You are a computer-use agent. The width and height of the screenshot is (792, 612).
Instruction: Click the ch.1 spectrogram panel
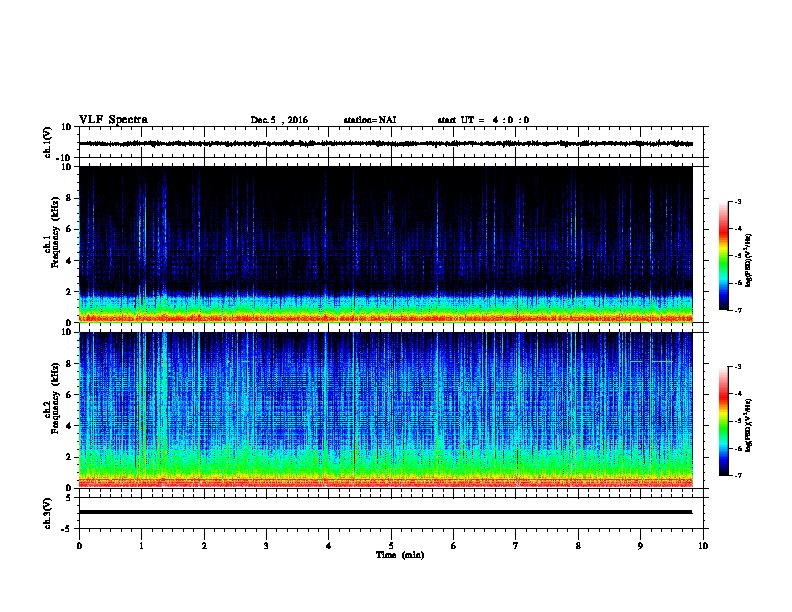click(x=386, y=244)
